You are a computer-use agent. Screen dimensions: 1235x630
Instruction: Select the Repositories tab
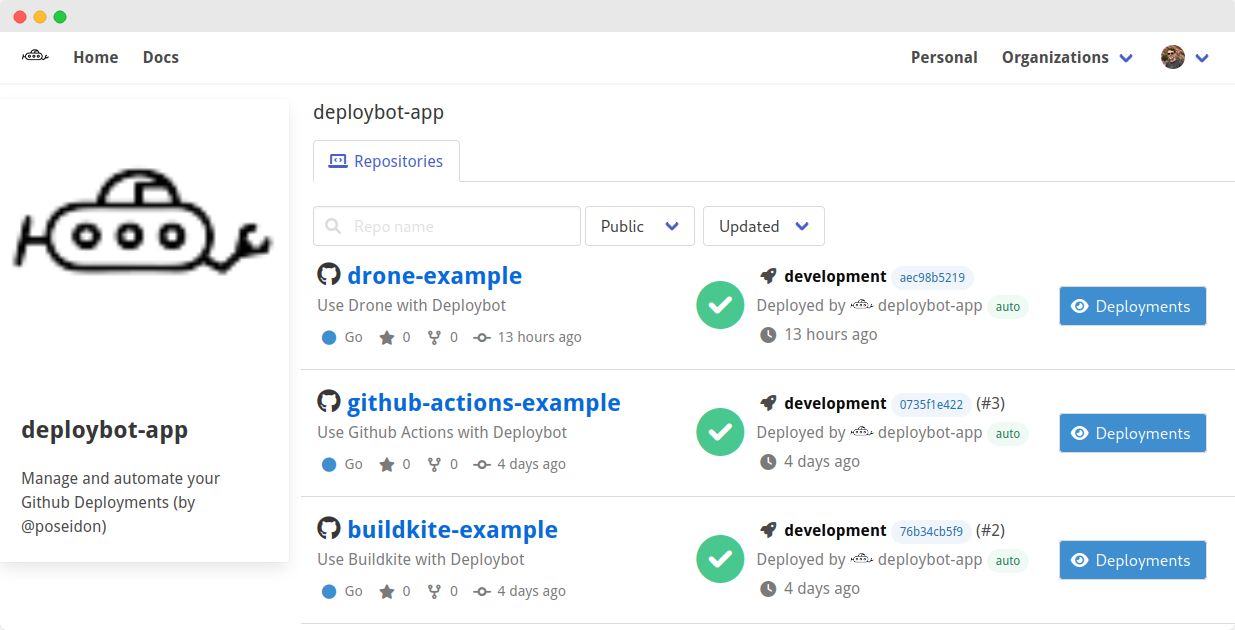(386, 161)
